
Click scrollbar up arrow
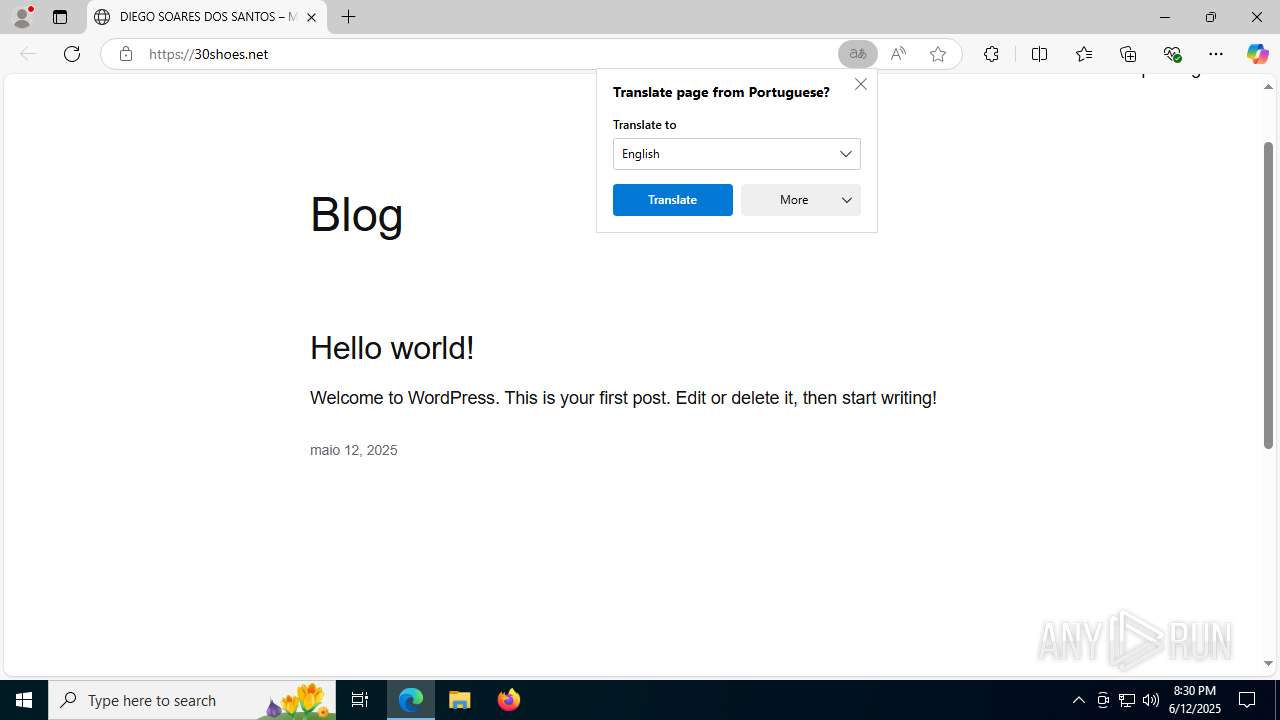pyautogui.click(x=1268, y=86)
